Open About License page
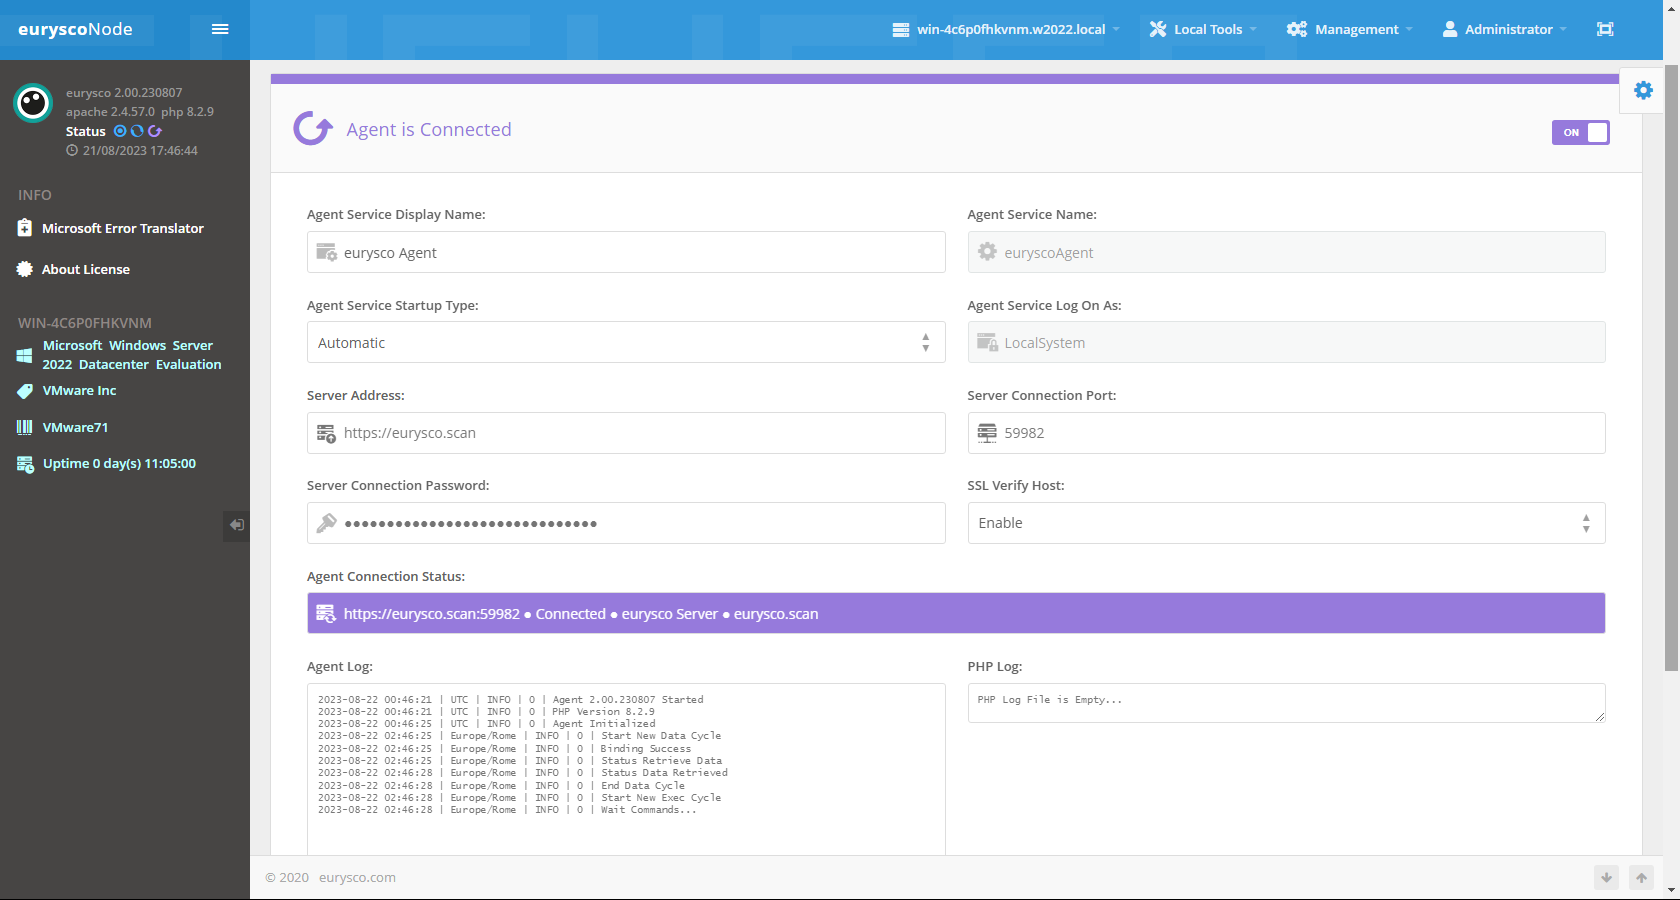 [86, 269]
